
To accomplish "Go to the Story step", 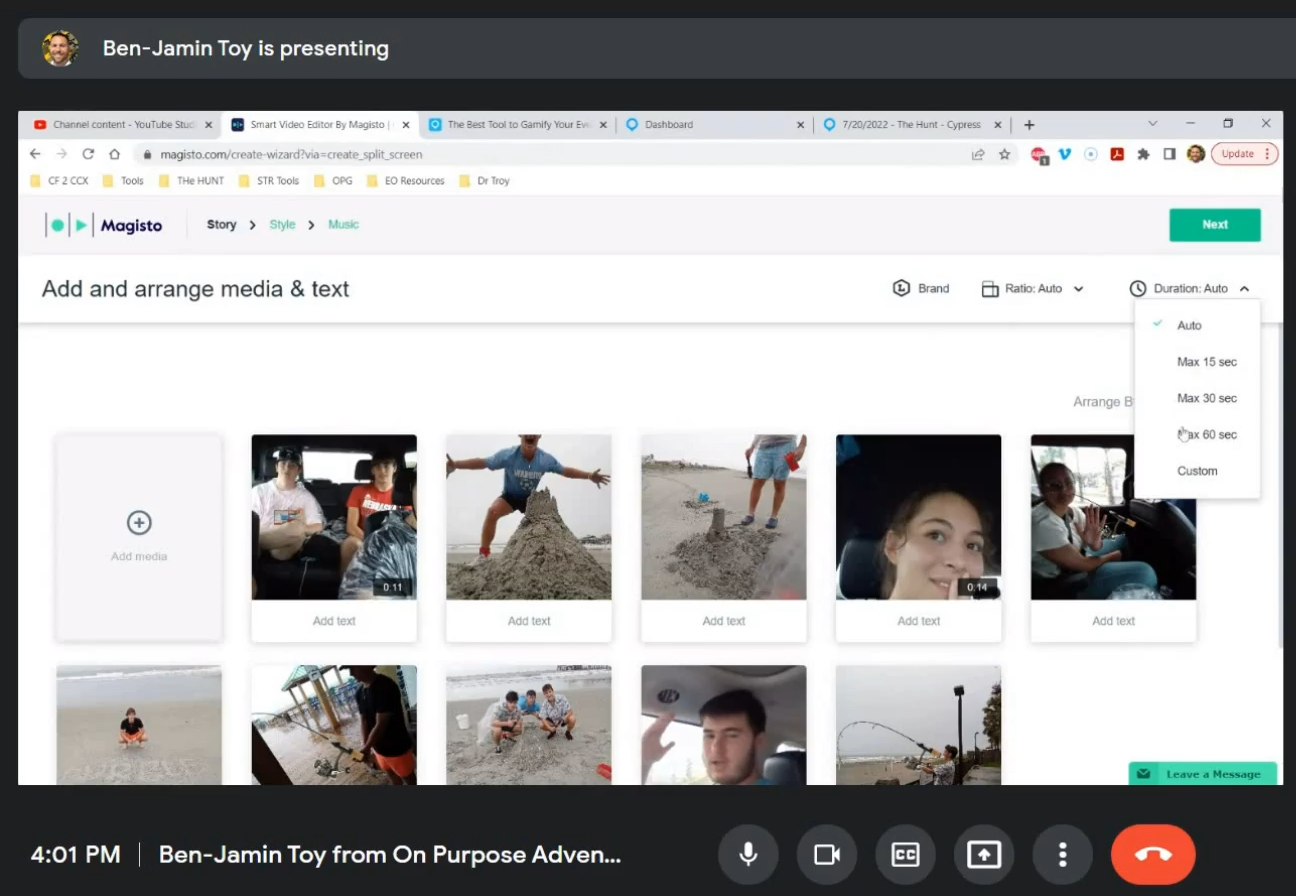I will click(222, 224).
